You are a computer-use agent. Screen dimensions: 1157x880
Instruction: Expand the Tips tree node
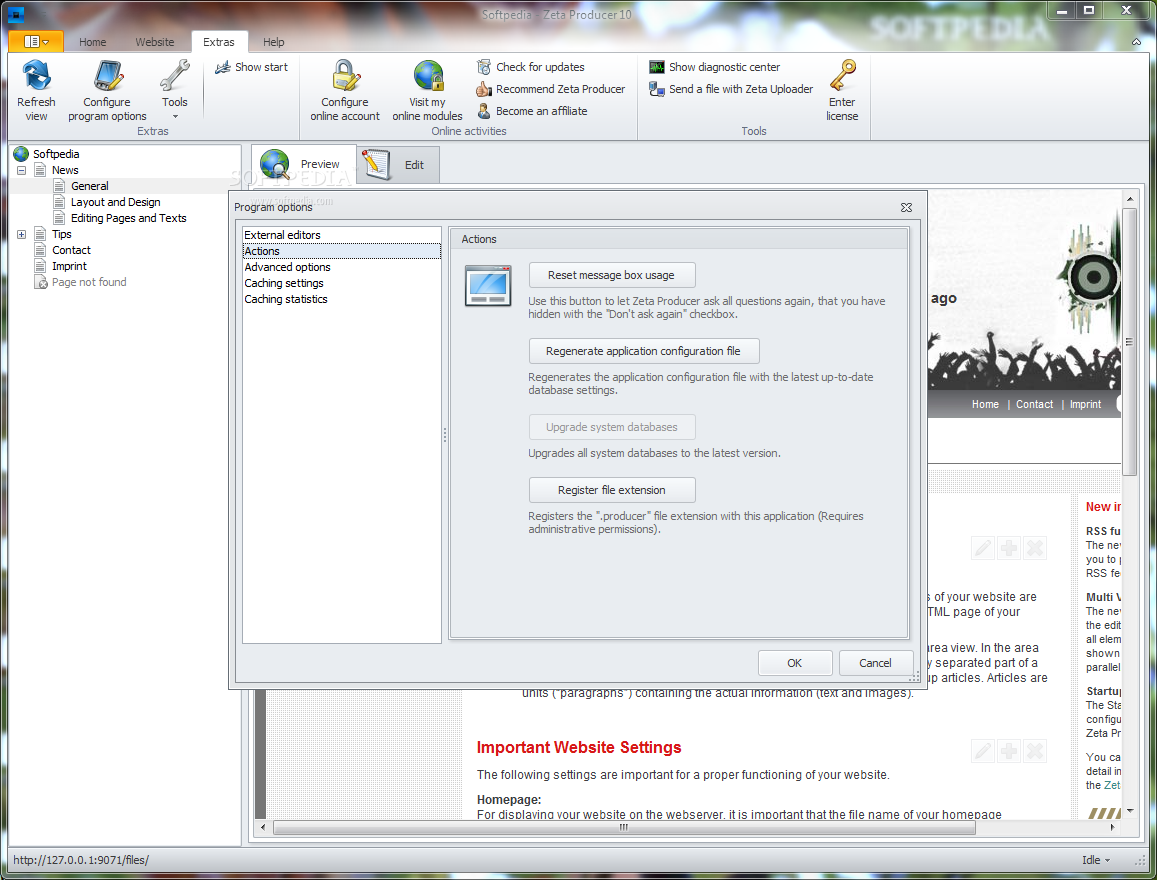21,235
